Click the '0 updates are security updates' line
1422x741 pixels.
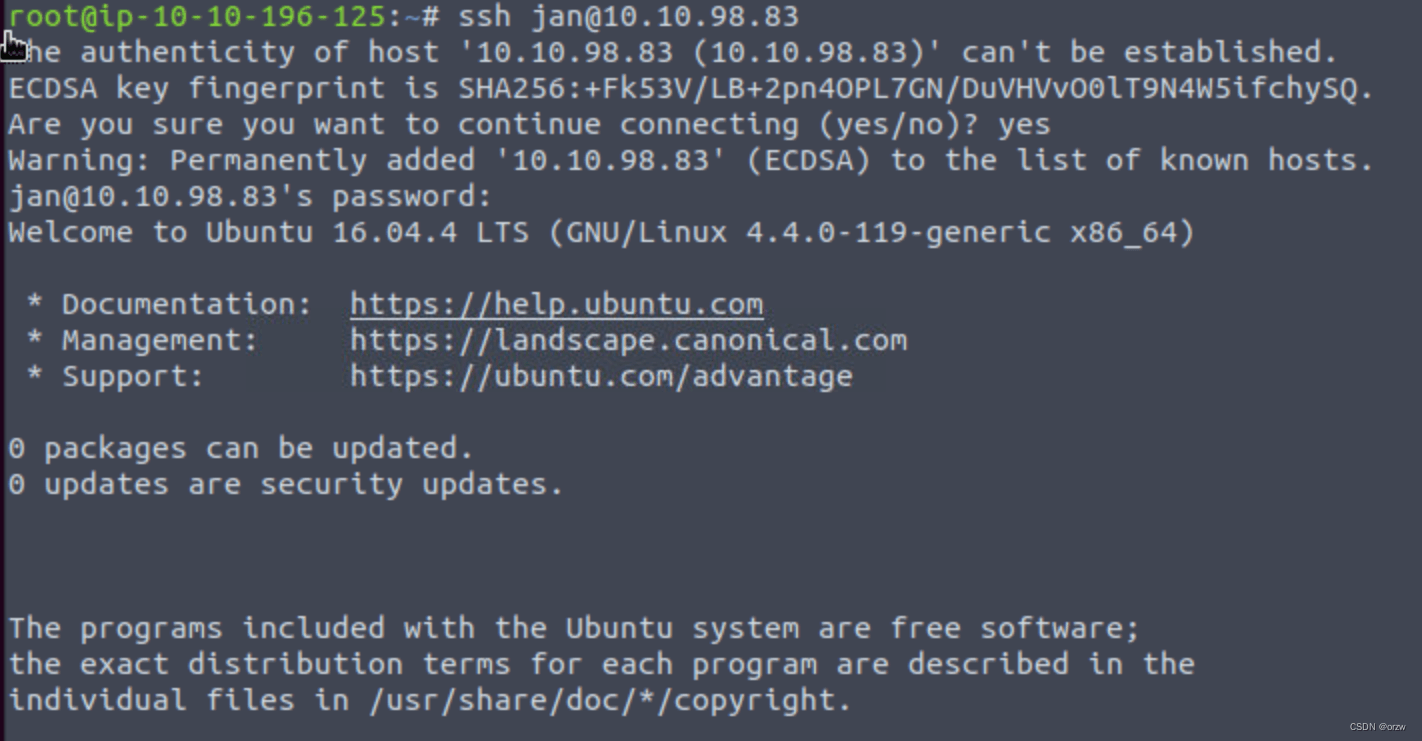point(286,485)
